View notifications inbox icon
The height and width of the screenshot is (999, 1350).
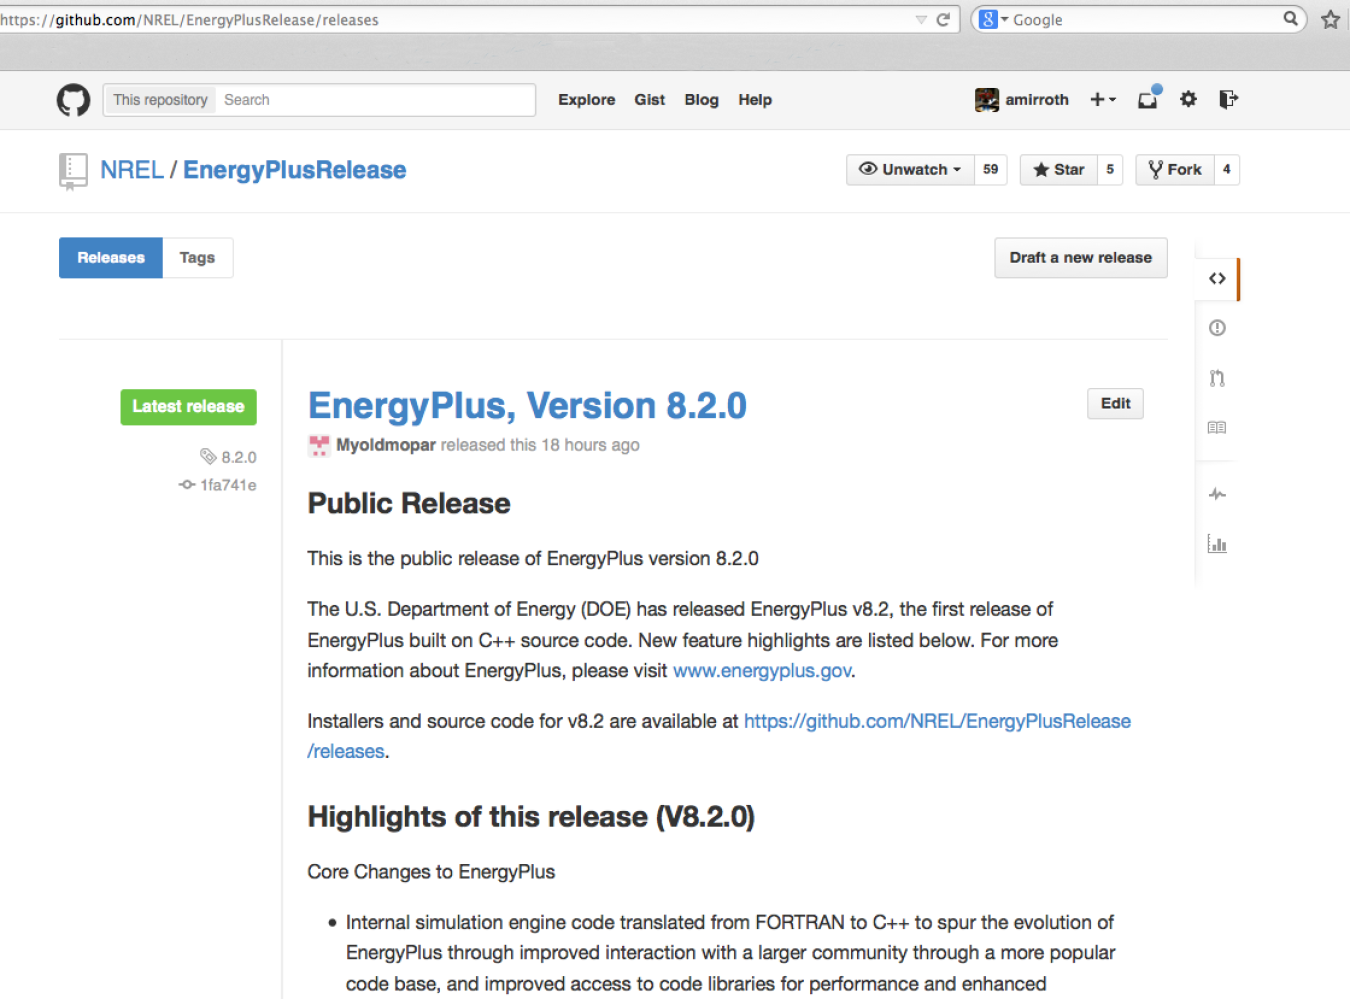(x=1148, y=99)
